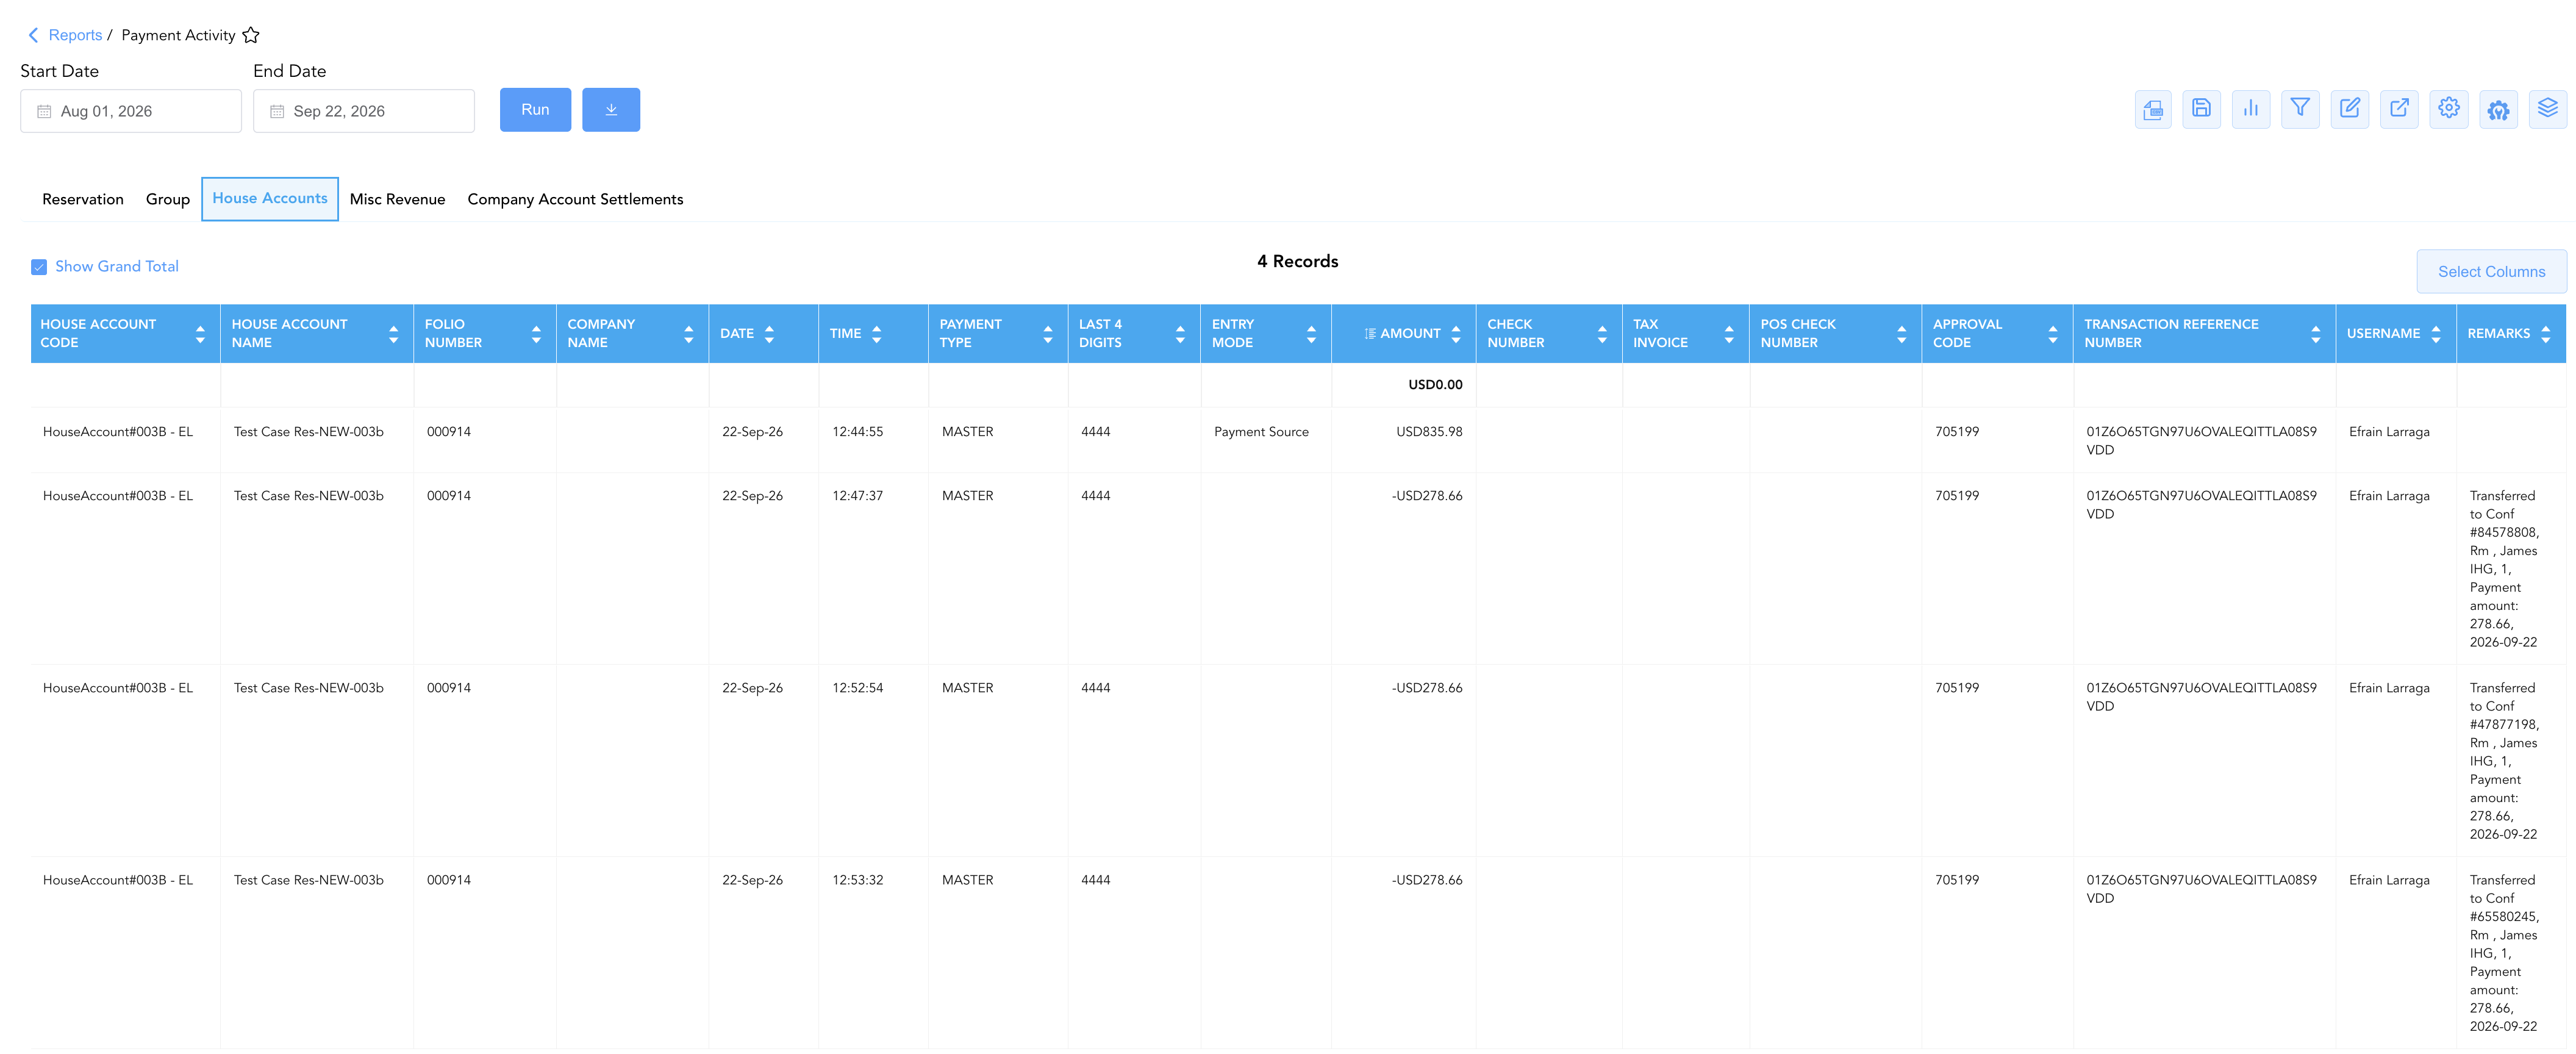The image size is (2576, 1054).
Task: Select the Misc Revenue tab
Action: (397, 199)
